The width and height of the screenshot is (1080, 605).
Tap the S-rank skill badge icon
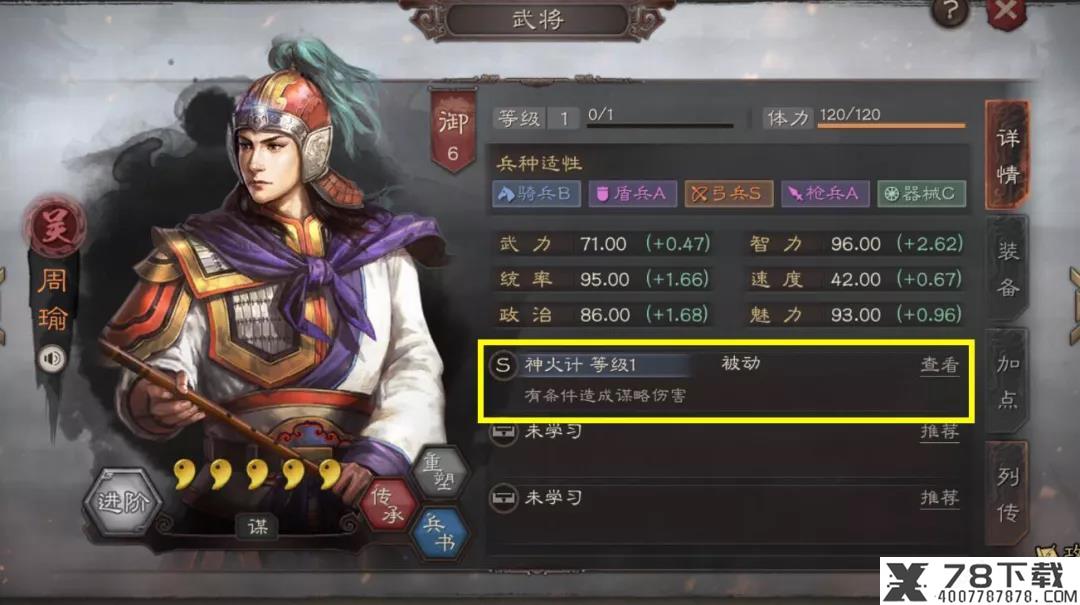point(503,365)
